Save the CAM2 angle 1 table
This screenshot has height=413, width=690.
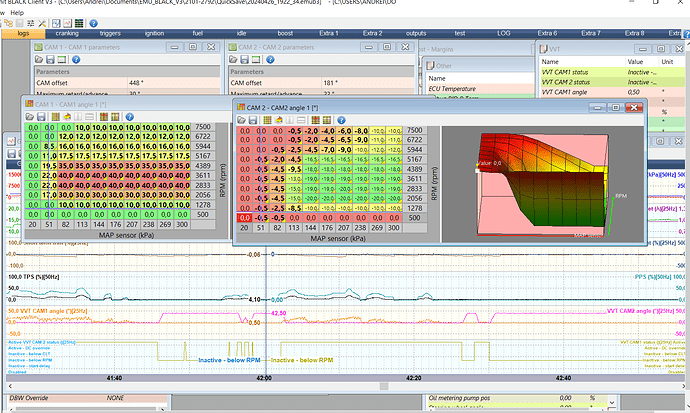(x=254, y=118)
